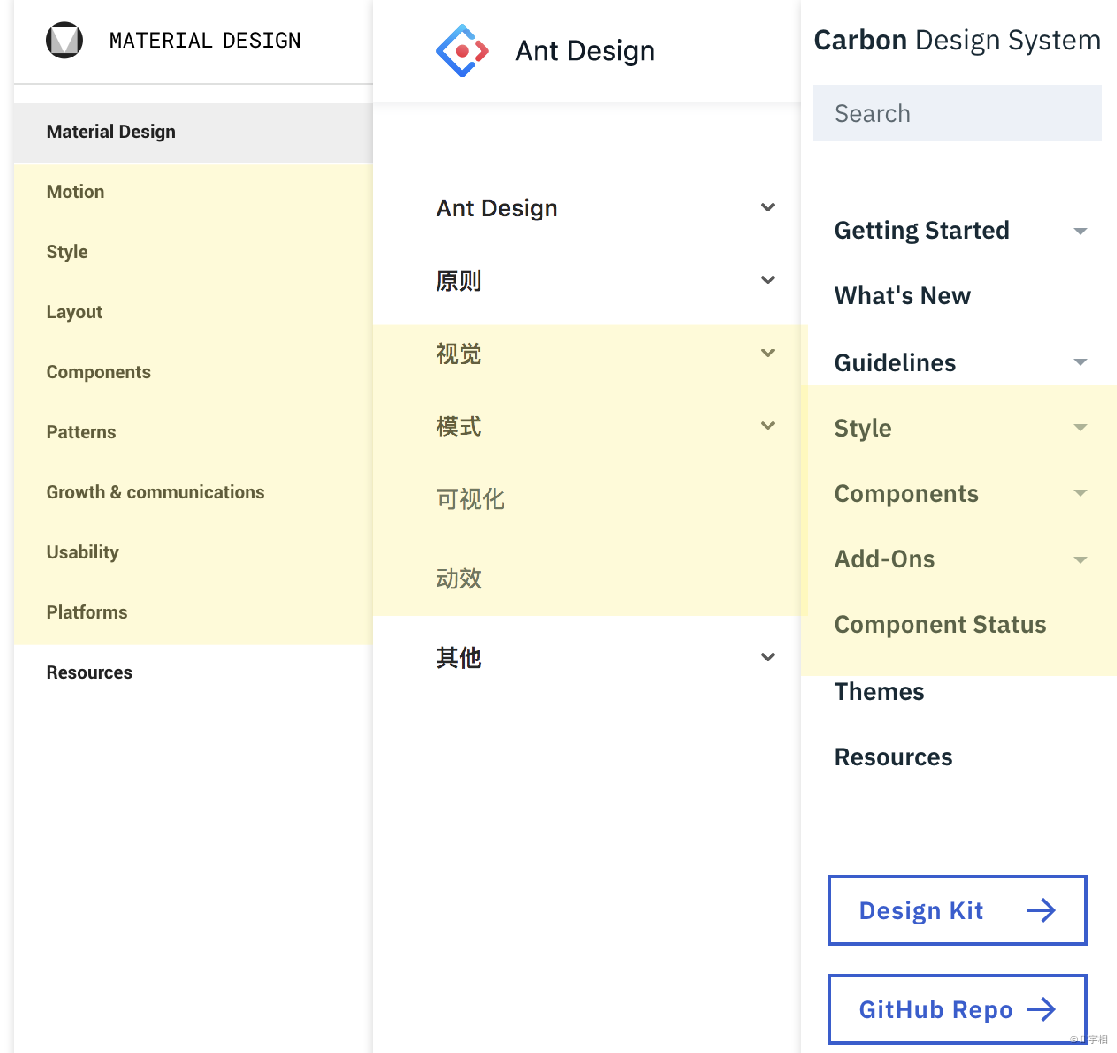Click the Ant Design header title
This screenshot has width=1117, height=1053.
(x=585, y=51)
